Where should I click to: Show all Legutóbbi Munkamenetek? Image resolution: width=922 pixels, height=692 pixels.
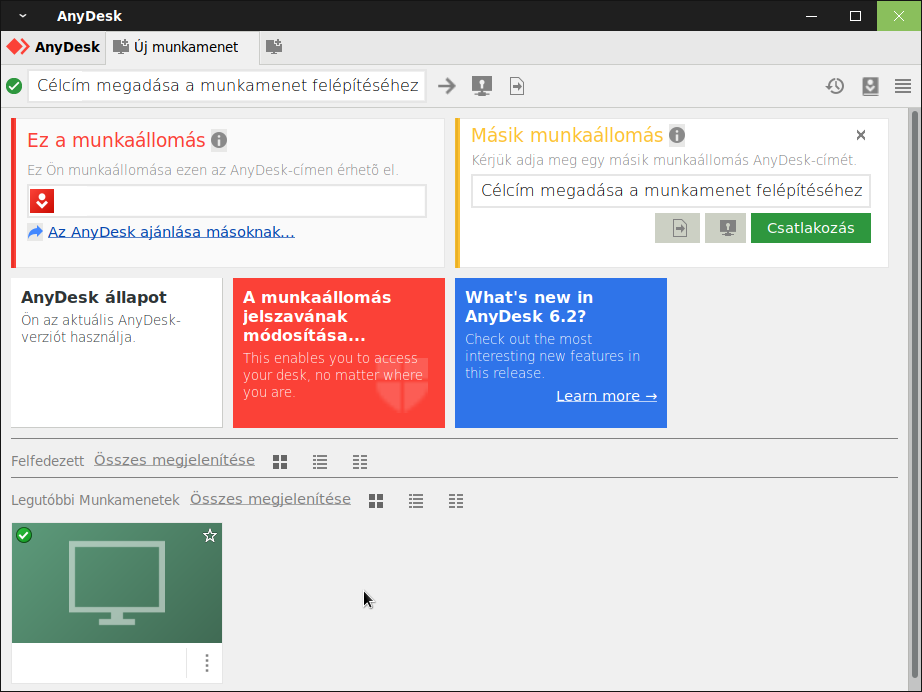point(270,499)
